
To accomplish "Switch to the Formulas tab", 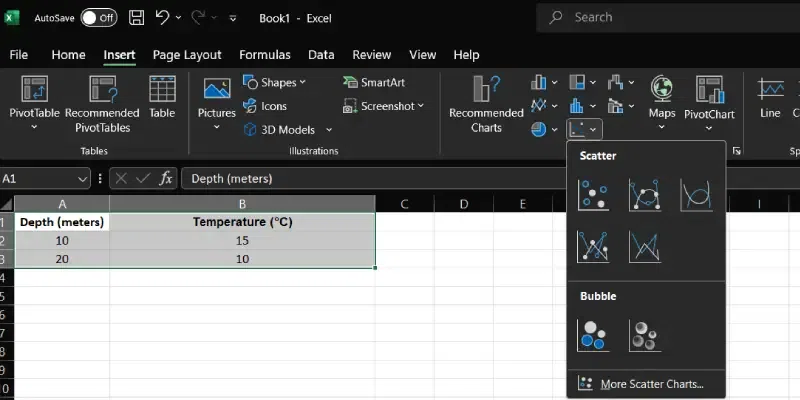I will 265,55.
